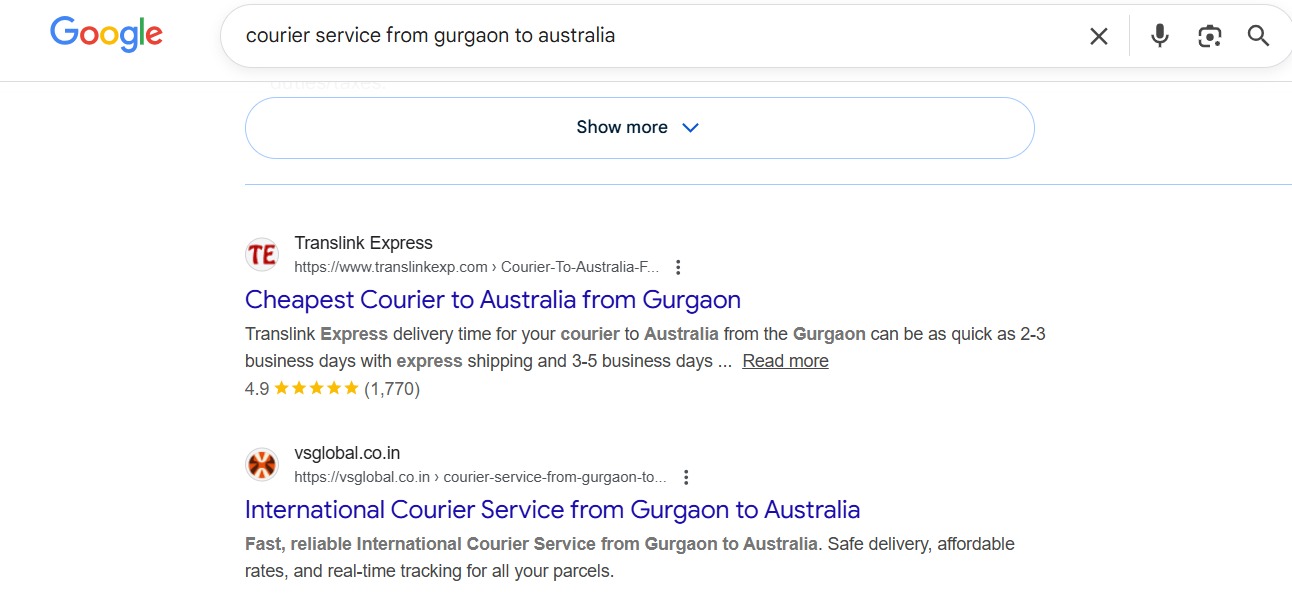This screenshot has width=1292, height=608.
Task: Click the vsglobal.co.in site favicon
Action: 262,465
